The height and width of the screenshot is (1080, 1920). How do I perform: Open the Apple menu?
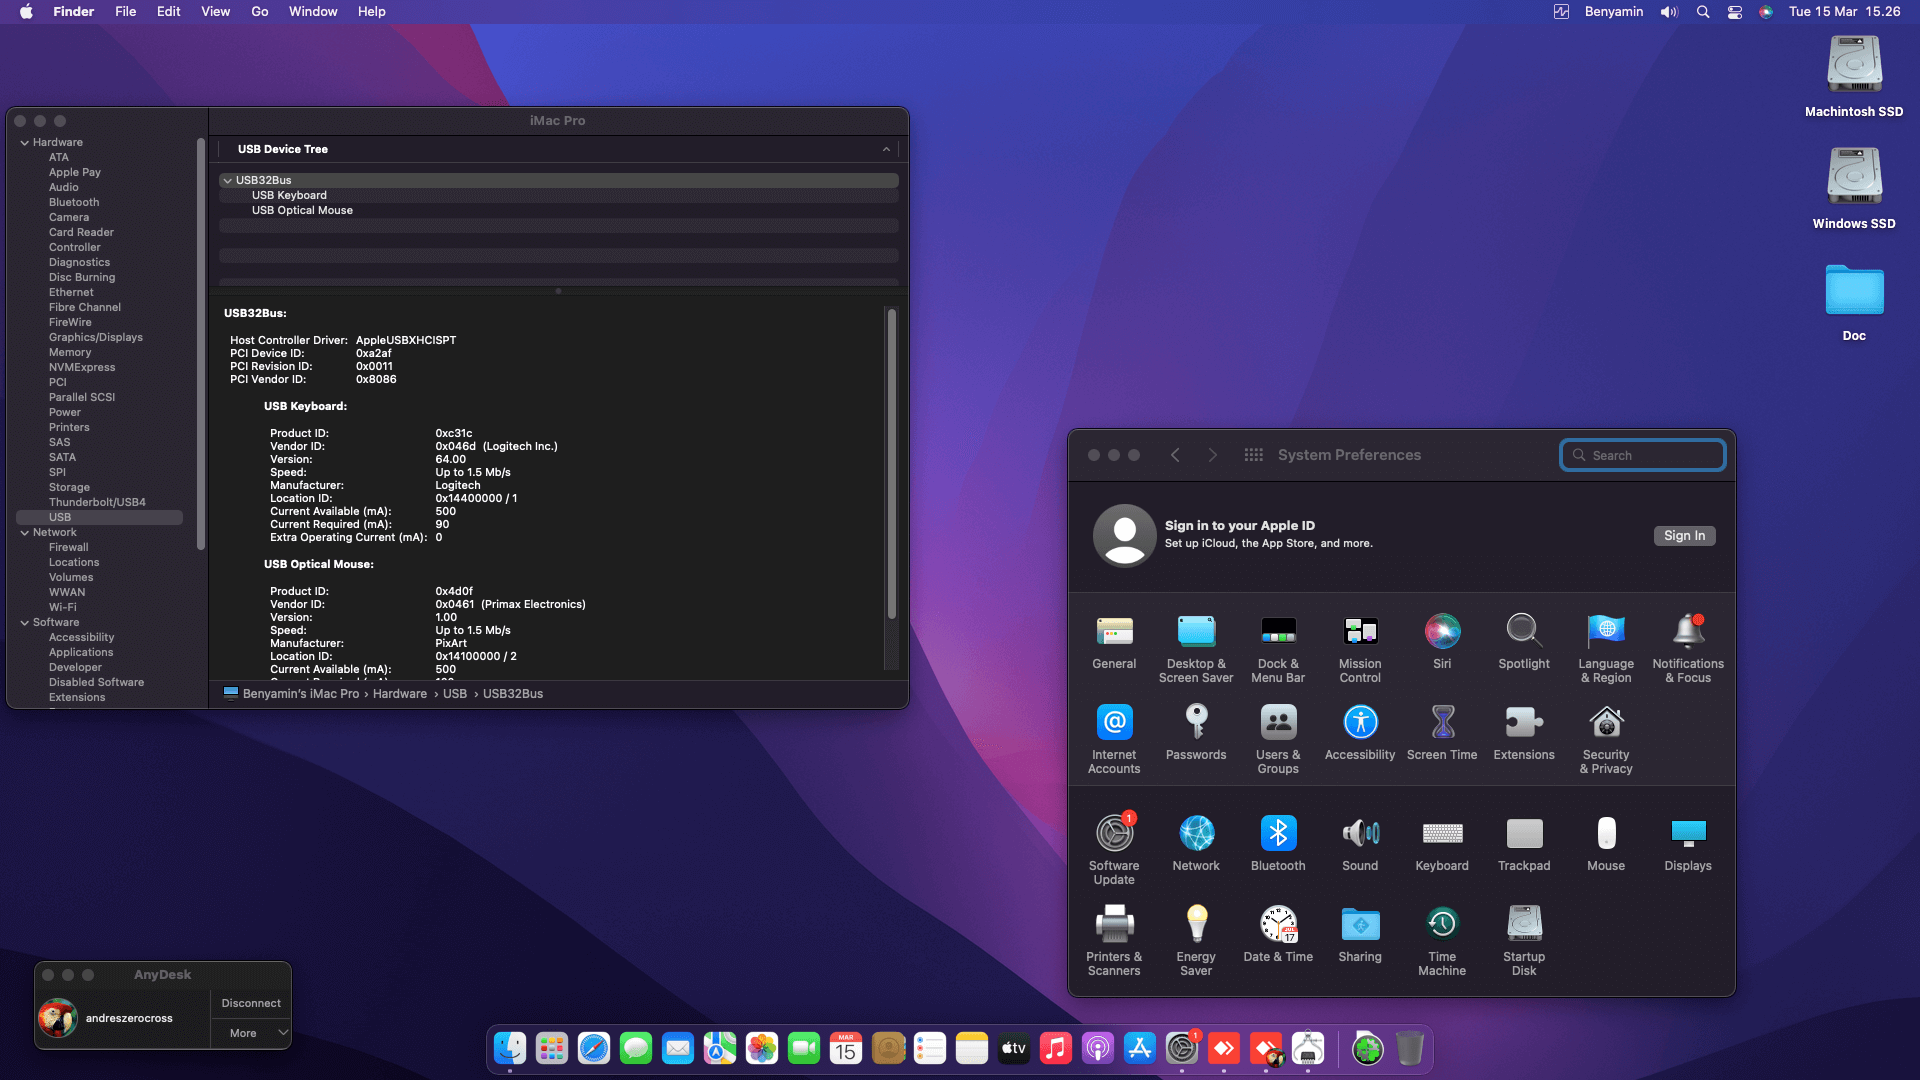coord(27,12)
